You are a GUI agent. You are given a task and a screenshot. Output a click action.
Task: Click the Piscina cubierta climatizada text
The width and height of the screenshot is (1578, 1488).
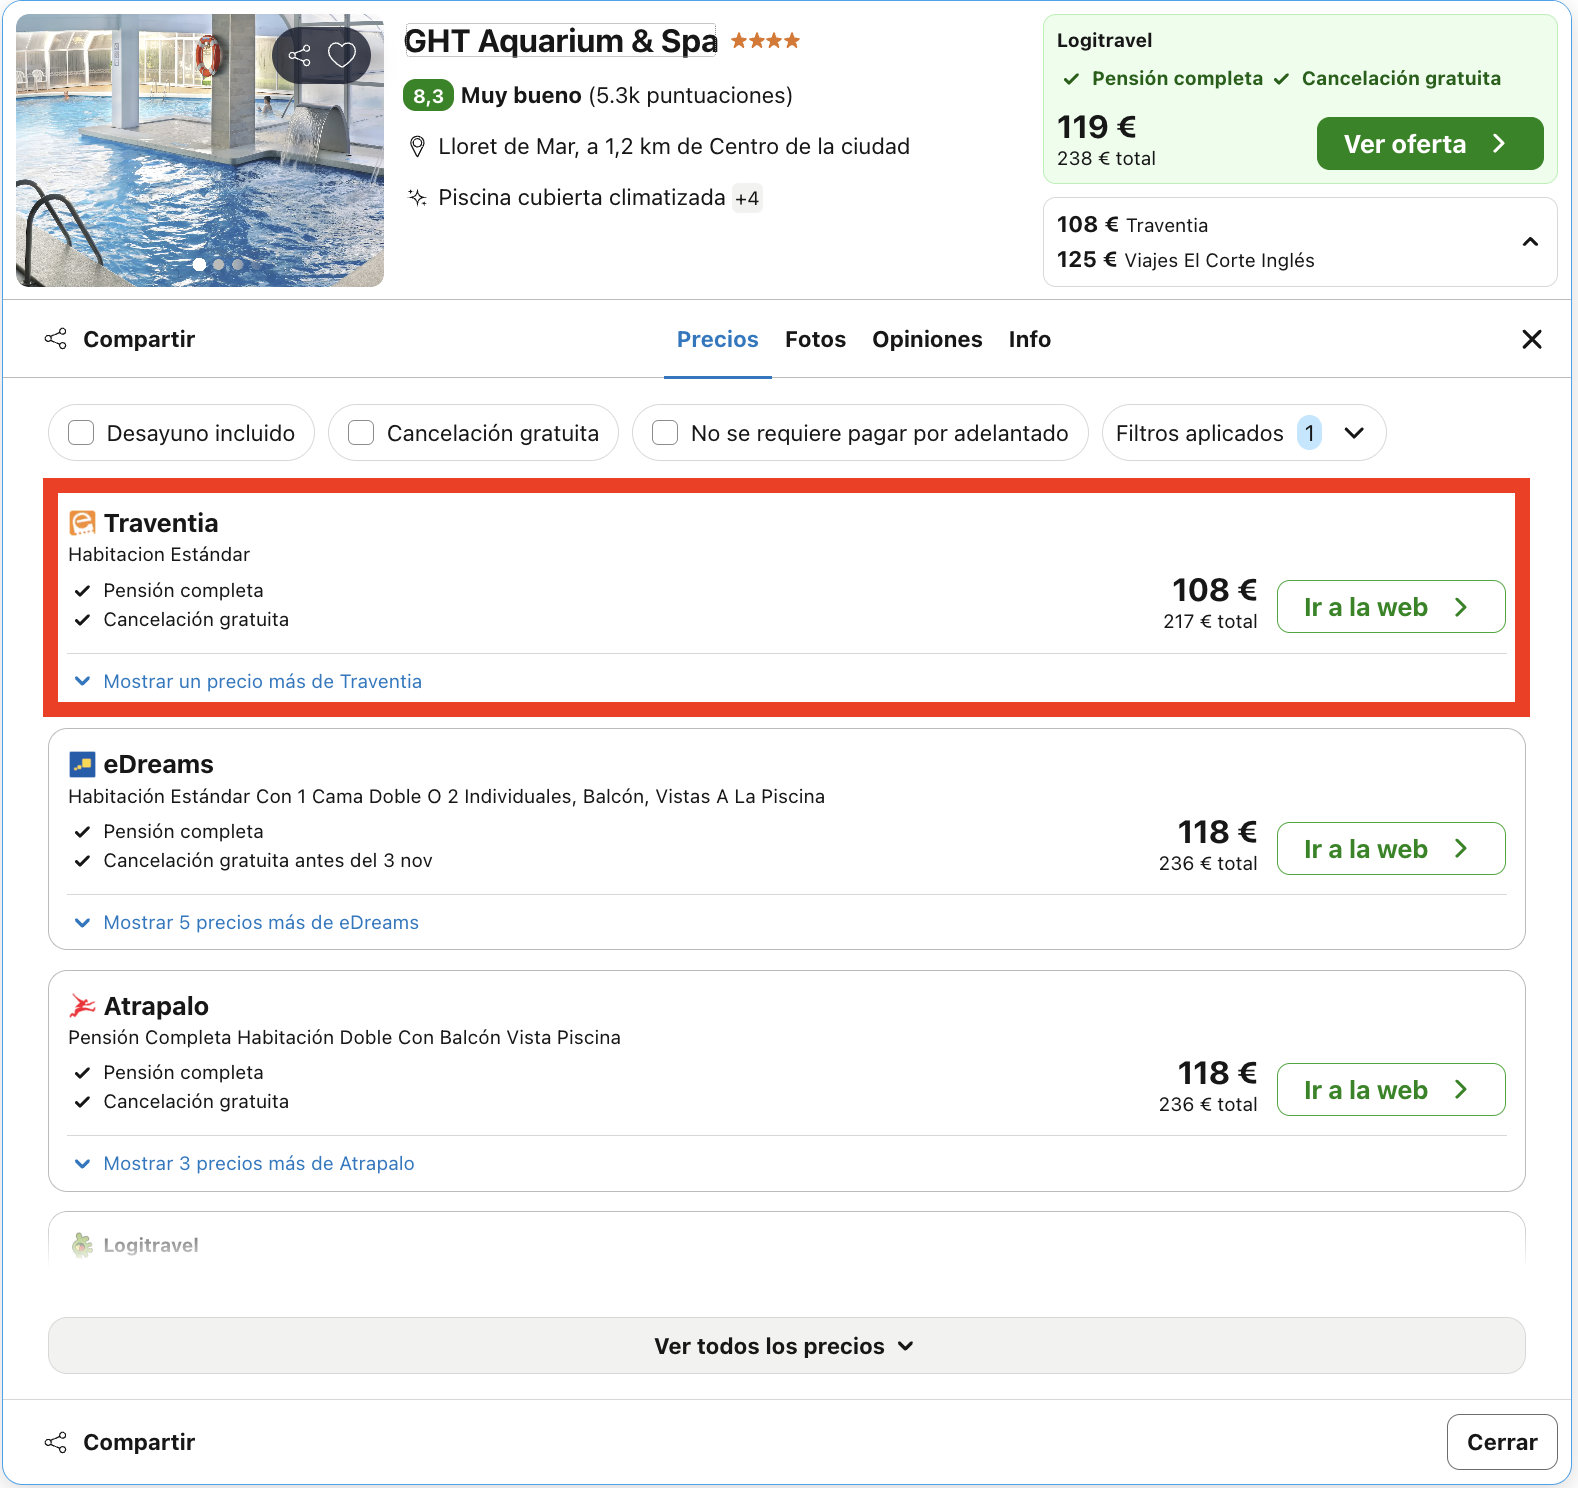(x=582, y=198)
